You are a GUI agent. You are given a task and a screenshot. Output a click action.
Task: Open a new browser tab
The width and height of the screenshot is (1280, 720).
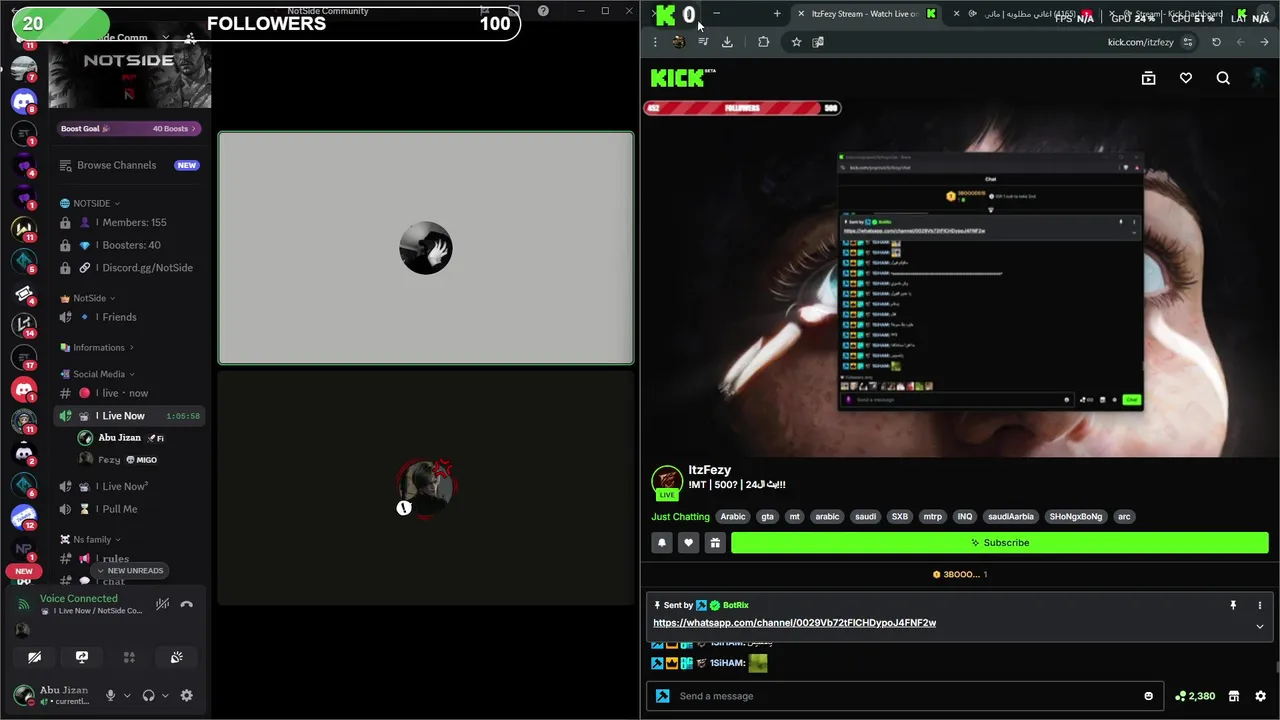point(777,14)
